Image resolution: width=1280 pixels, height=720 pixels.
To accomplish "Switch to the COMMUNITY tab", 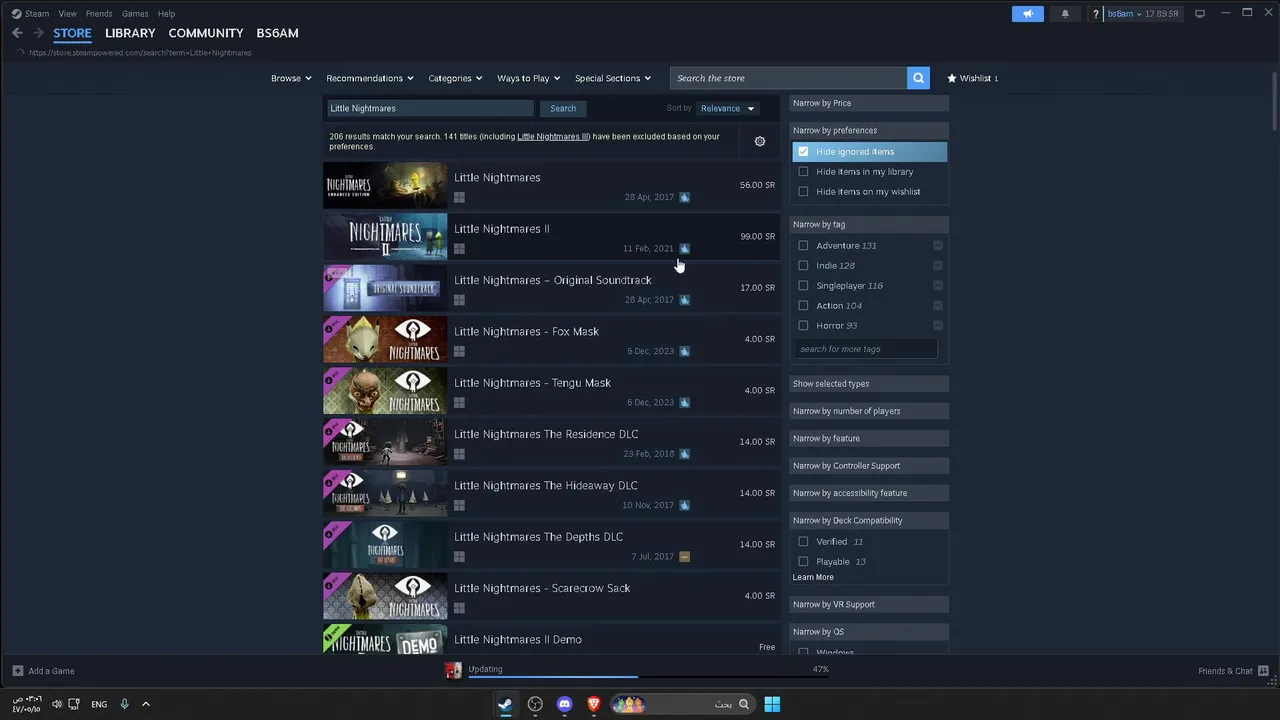I will [x=206, y=33].
